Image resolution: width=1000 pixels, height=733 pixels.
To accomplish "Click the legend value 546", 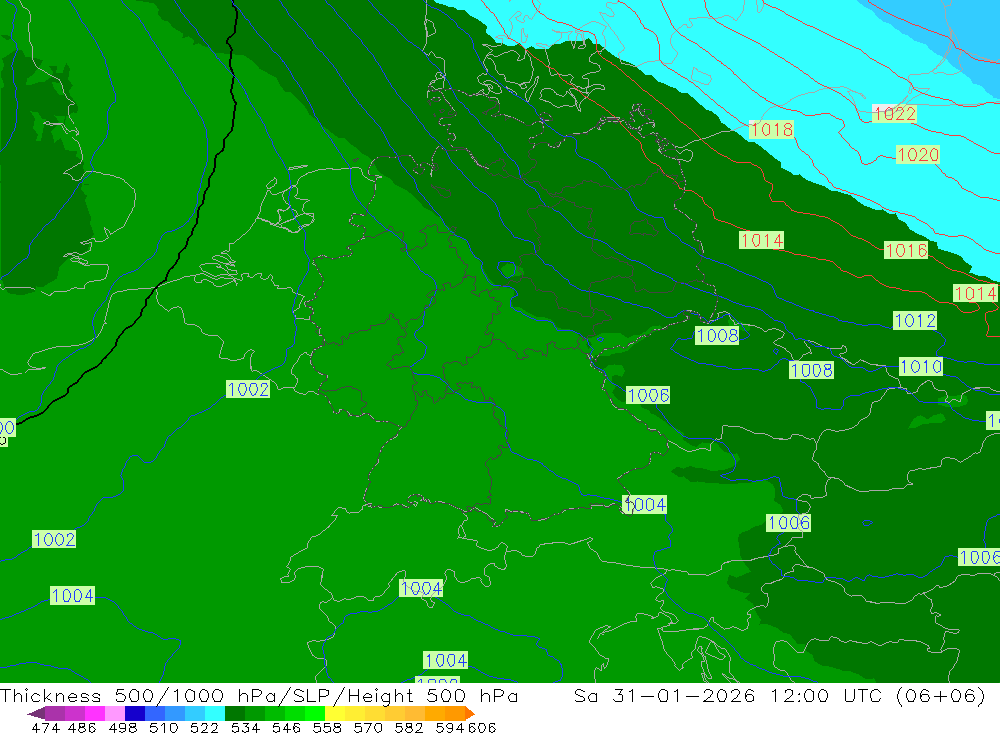I will (x=286, y=728).
